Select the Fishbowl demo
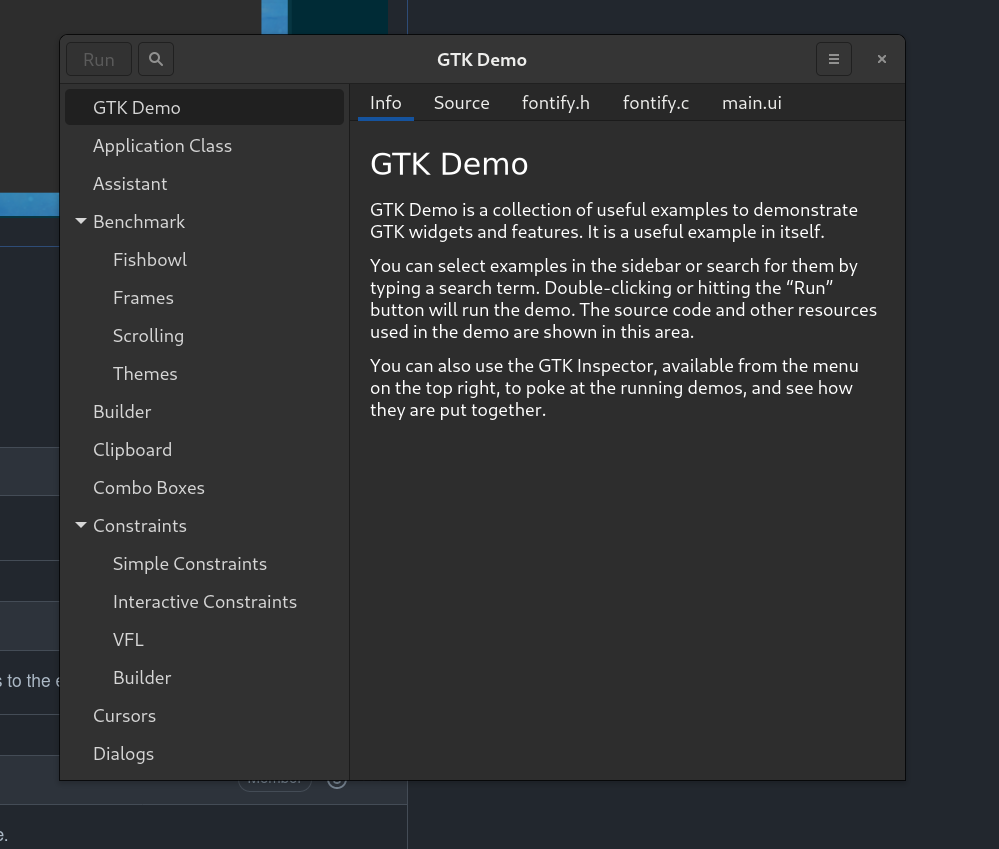 pos(150,259)
